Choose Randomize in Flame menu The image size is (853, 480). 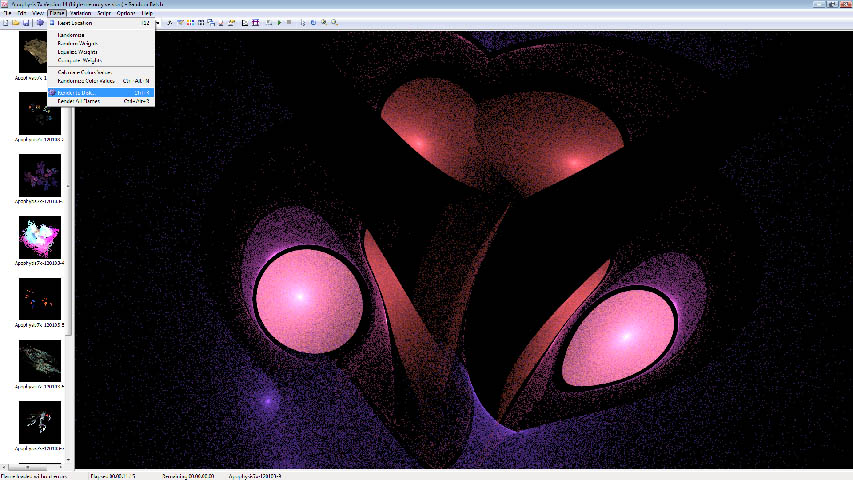click(x=101, y=35)
